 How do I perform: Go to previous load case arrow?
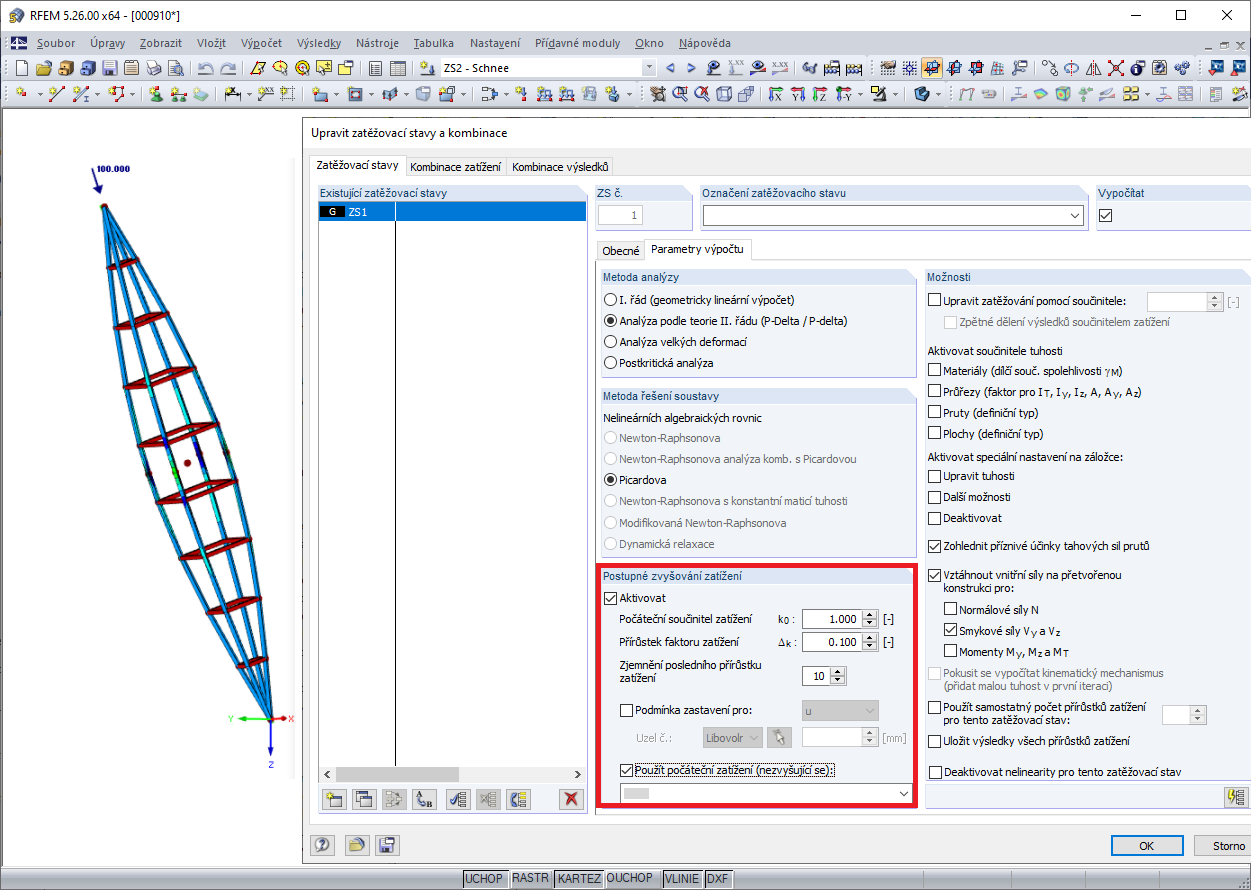click(x=670, y=68)
